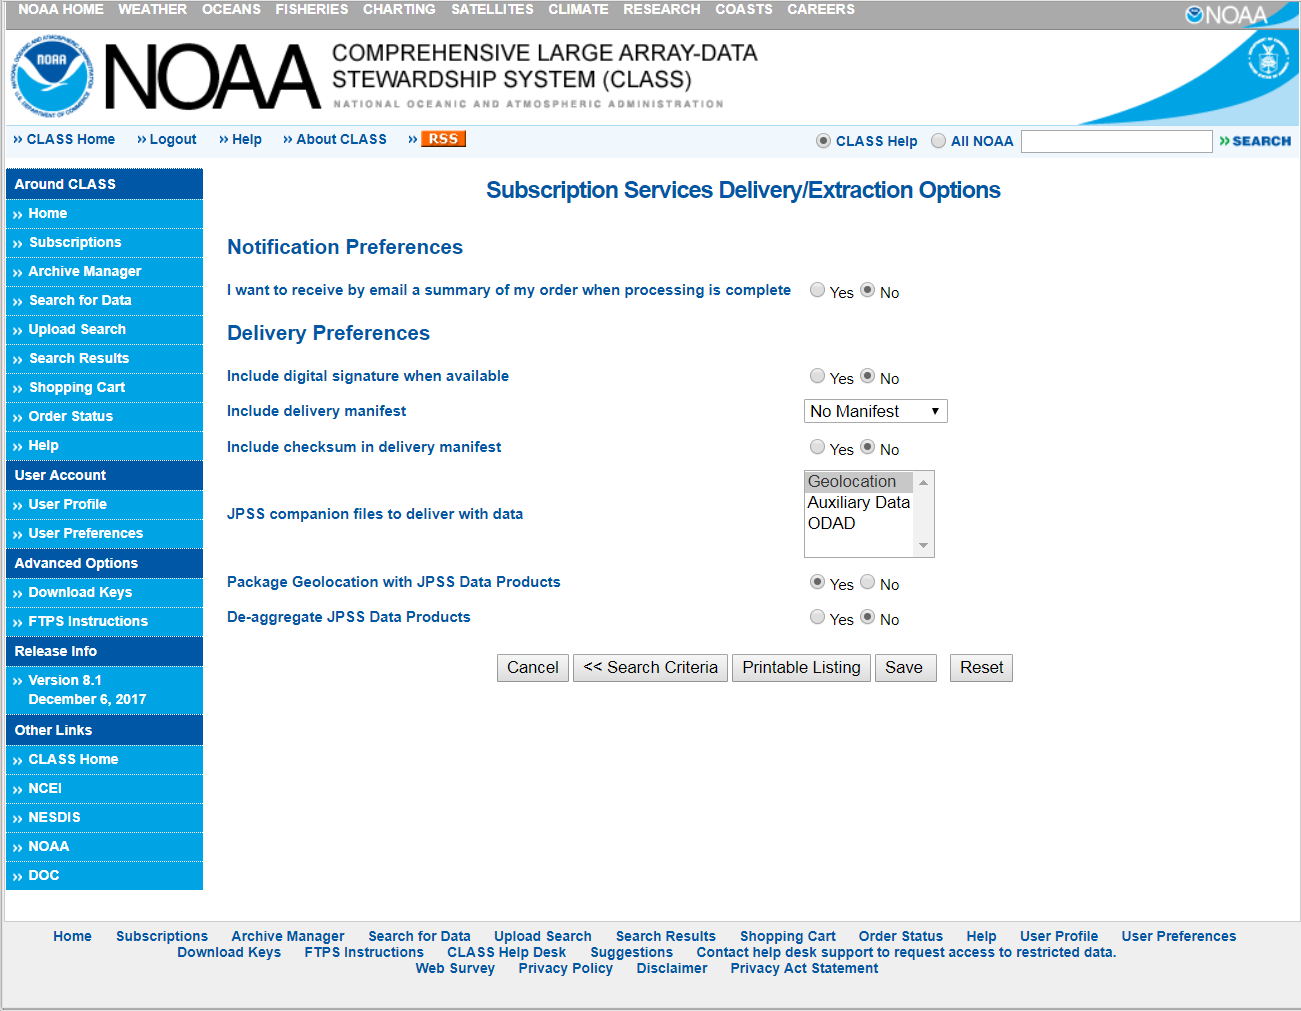Open Disclaimer footer link
The image size is (1301, 1011).
[672, 968]
